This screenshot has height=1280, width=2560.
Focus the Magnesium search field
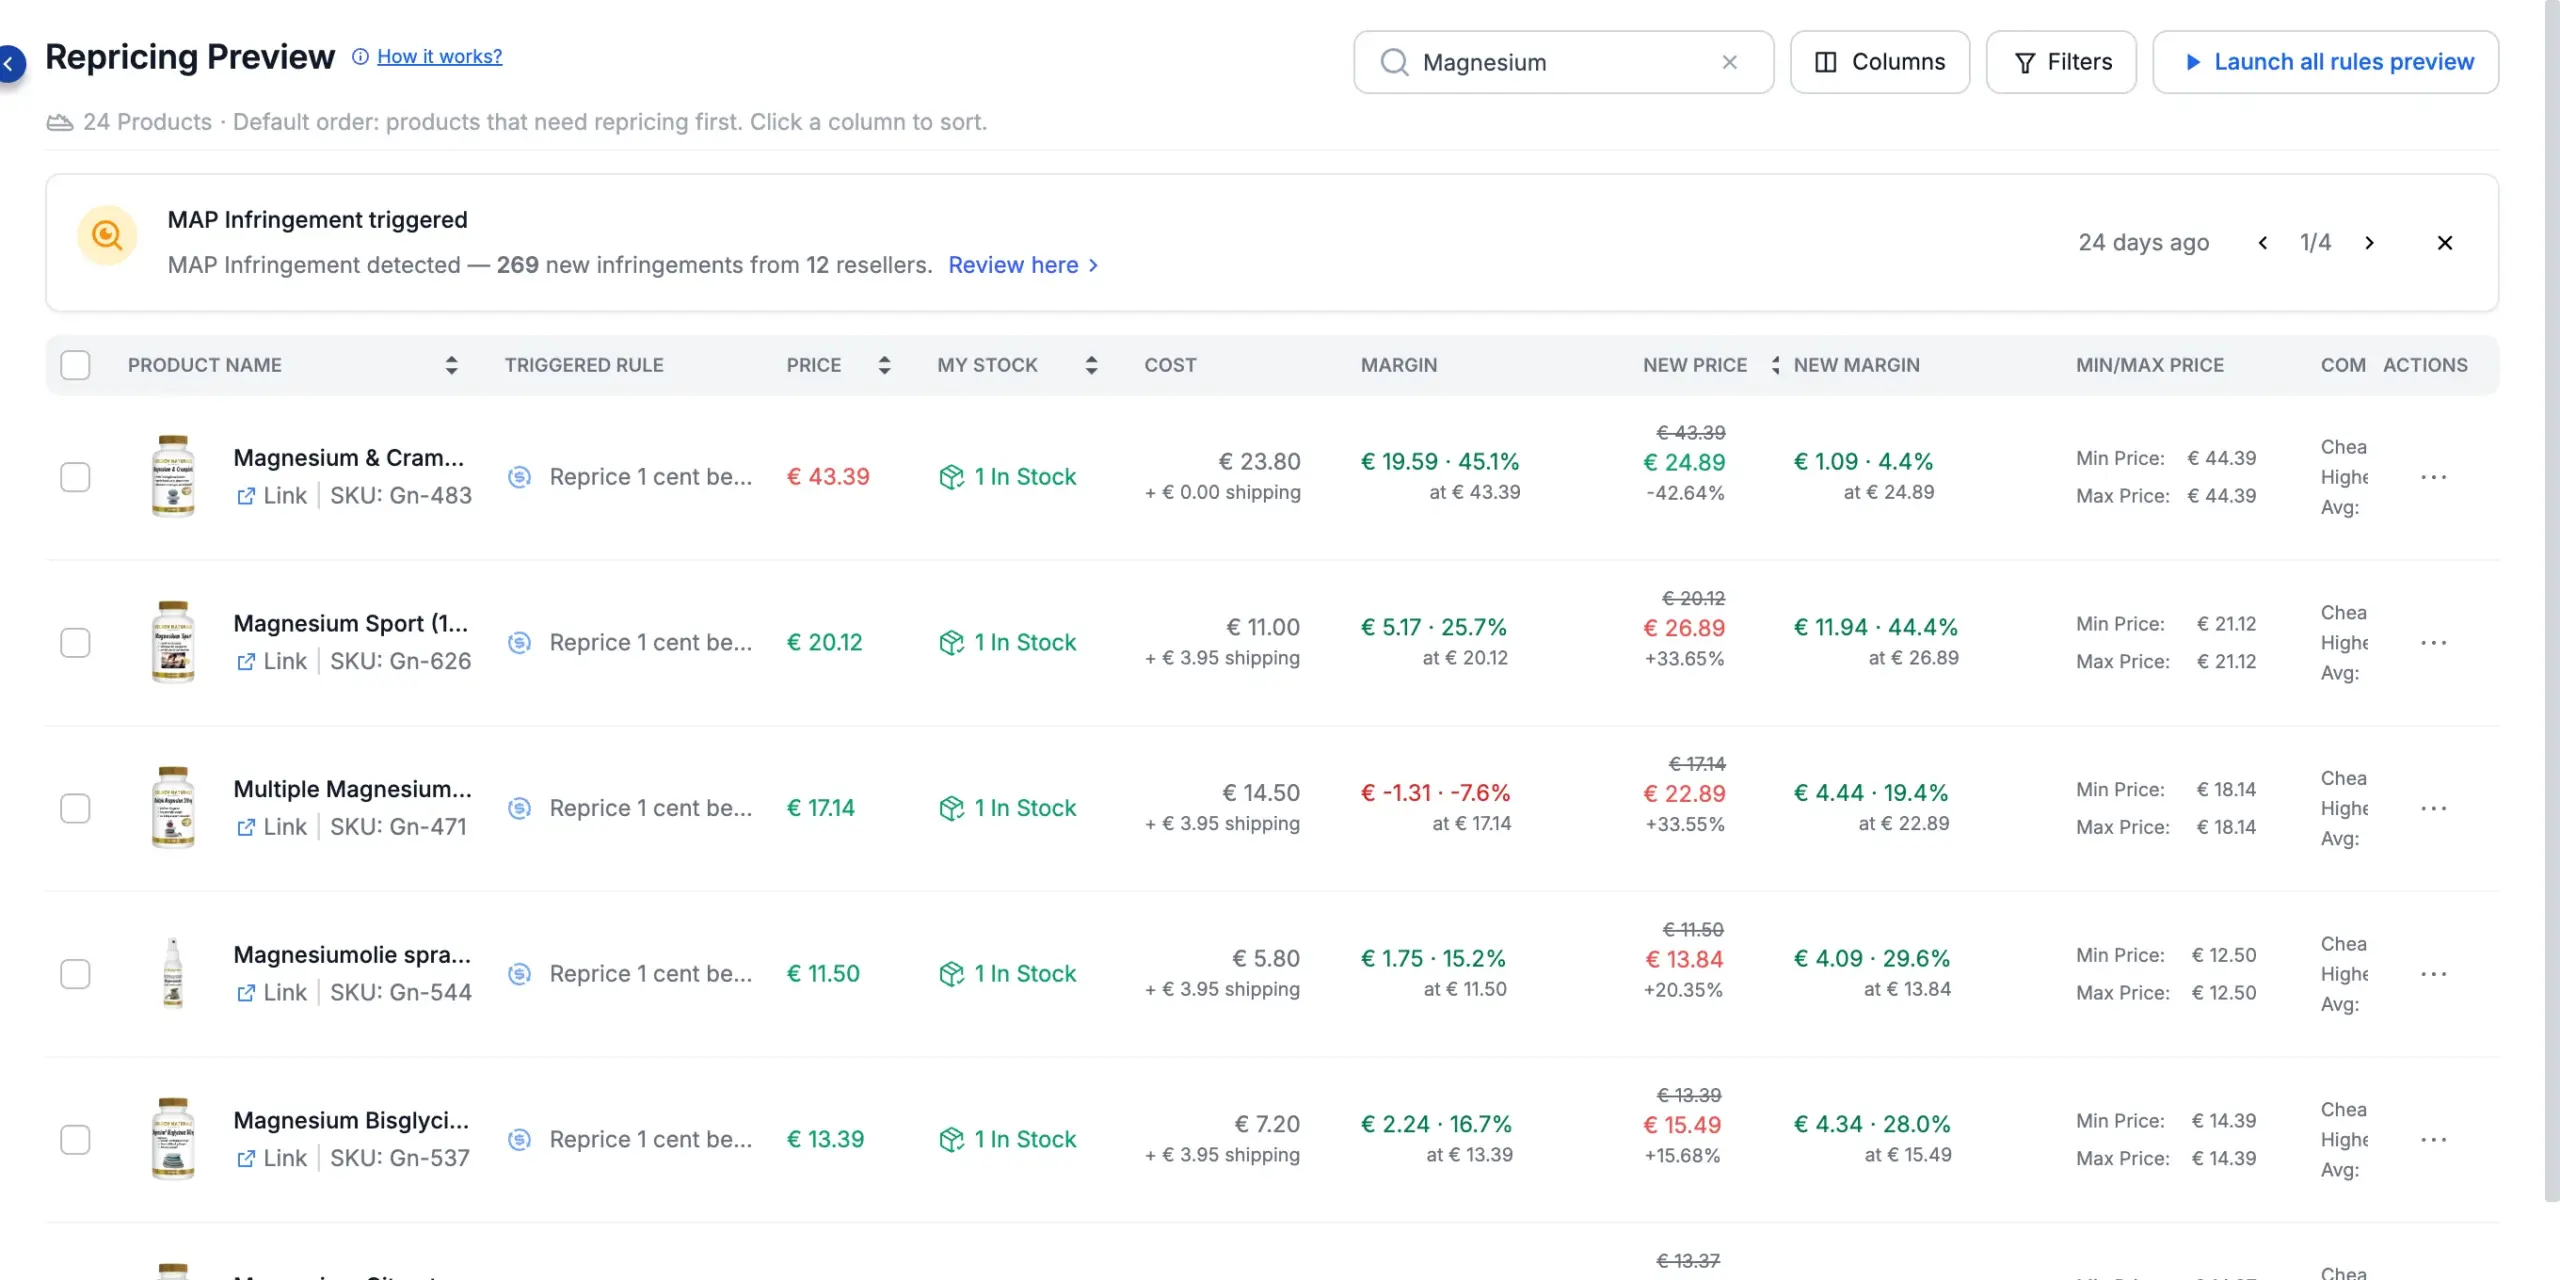point(1563,62)
